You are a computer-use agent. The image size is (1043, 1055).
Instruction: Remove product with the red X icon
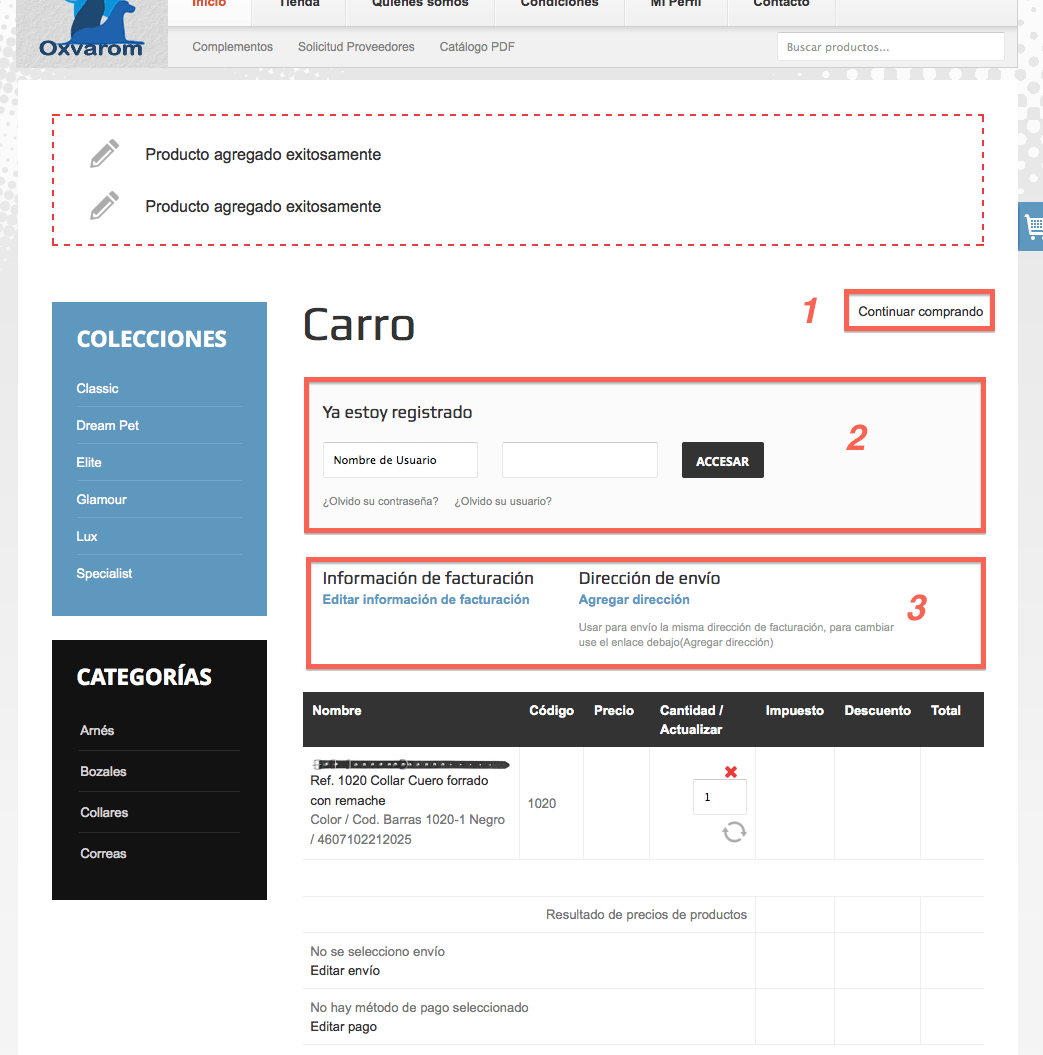point(731,772)
